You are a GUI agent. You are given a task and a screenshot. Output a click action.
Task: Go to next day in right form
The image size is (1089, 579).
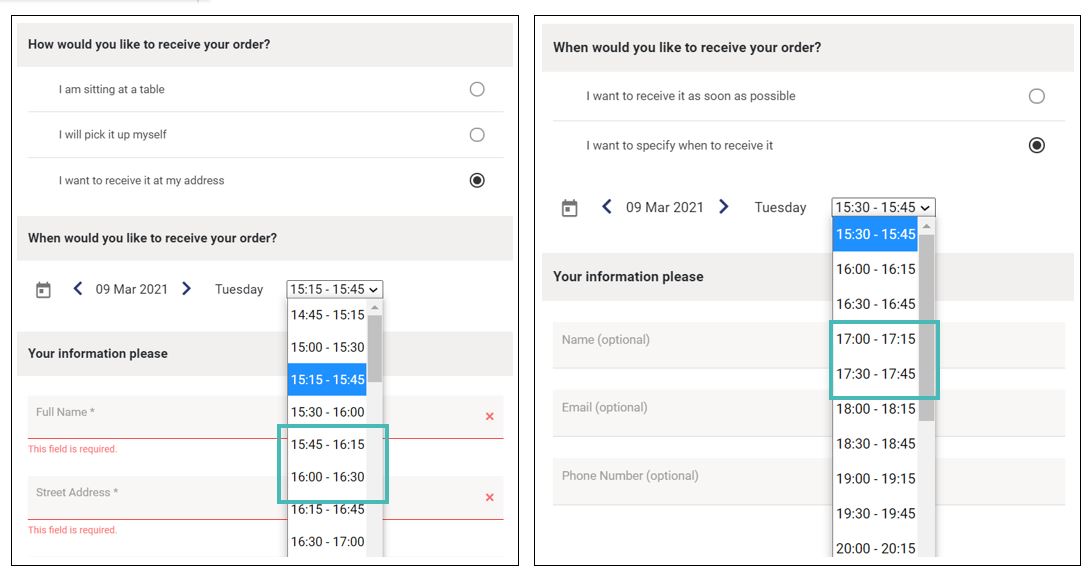(x=724, y=206)
